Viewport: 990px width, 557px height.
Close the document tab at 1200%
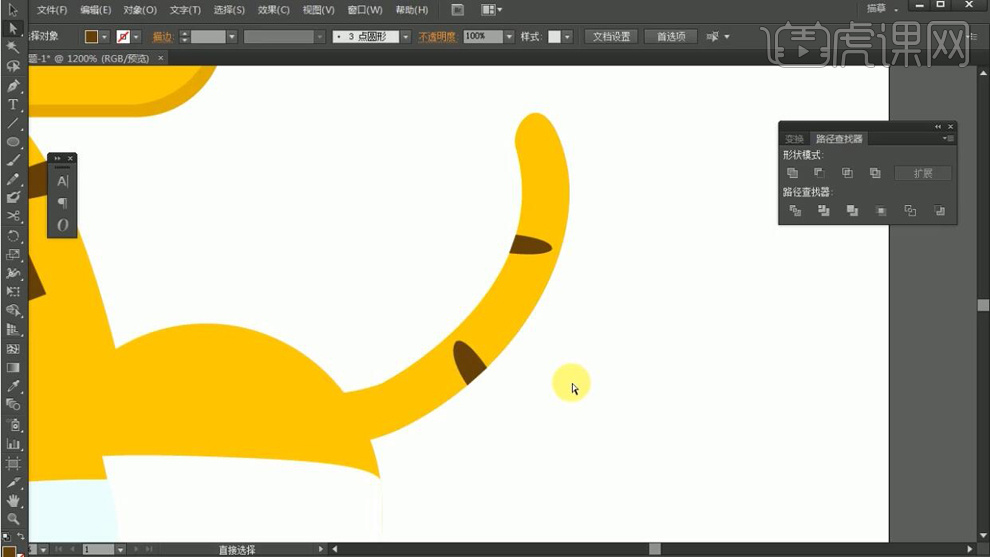(160, 58)
